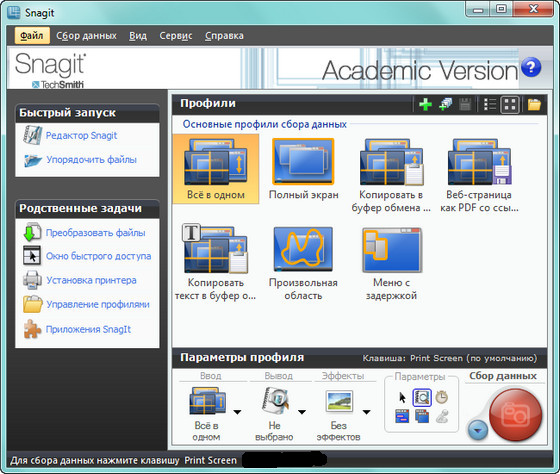Click the Эффекты landscape icon
The height and width of the screenshot is (474, 560).
point(339,401)
